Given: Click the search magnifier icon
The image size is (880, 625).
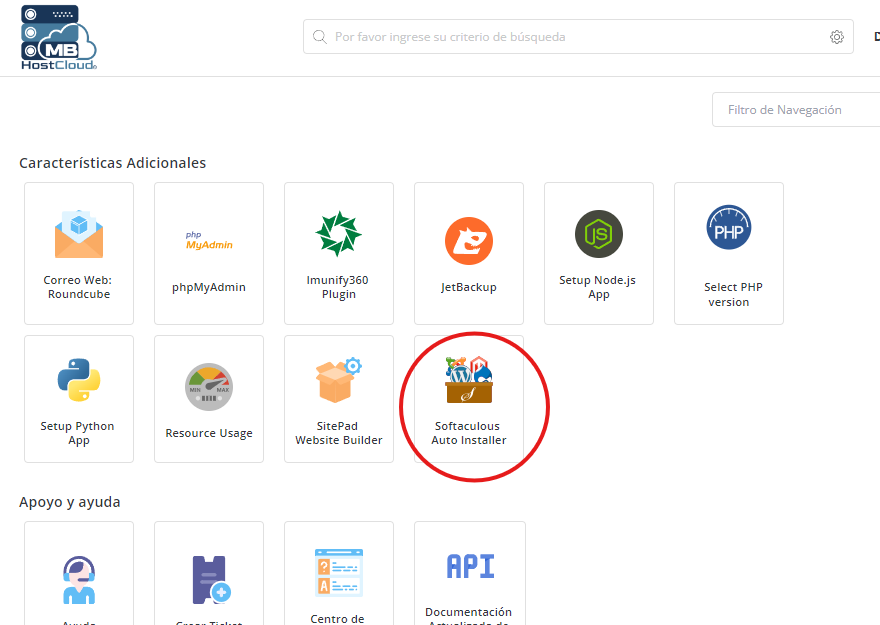Looking at the screenshot, I should pos(319,36).
